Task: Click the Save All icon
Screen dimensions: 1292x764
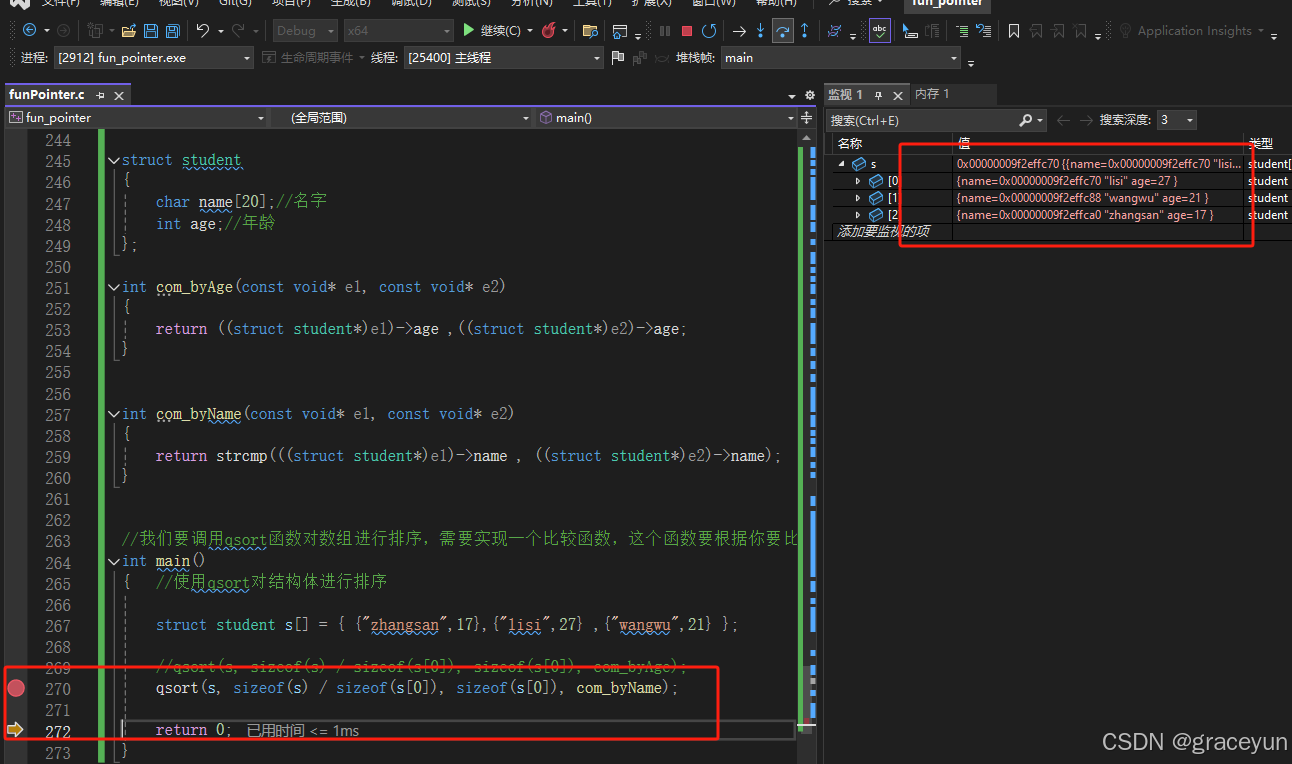Action: (172, 31)
